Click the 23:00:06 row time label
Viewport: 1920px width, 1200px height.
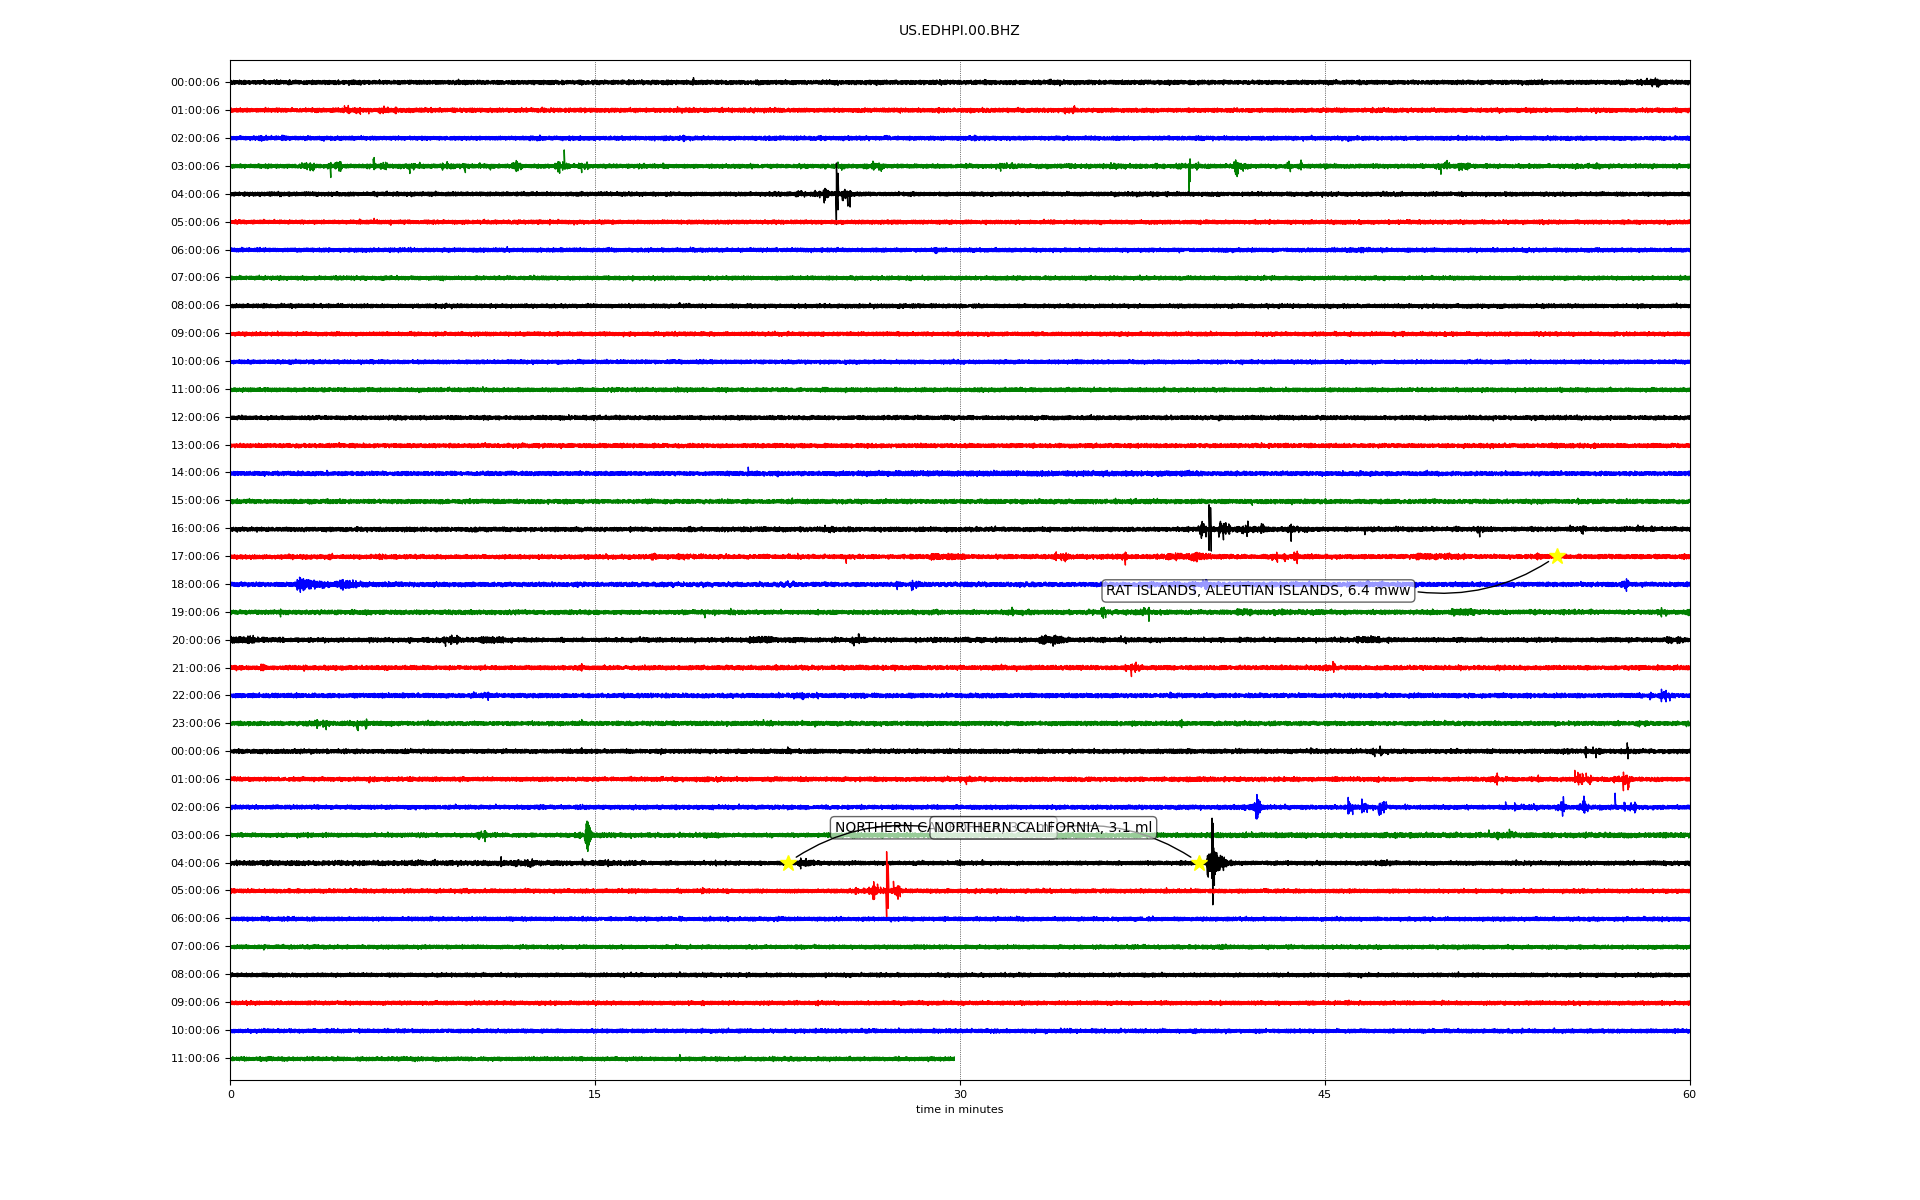195,724
